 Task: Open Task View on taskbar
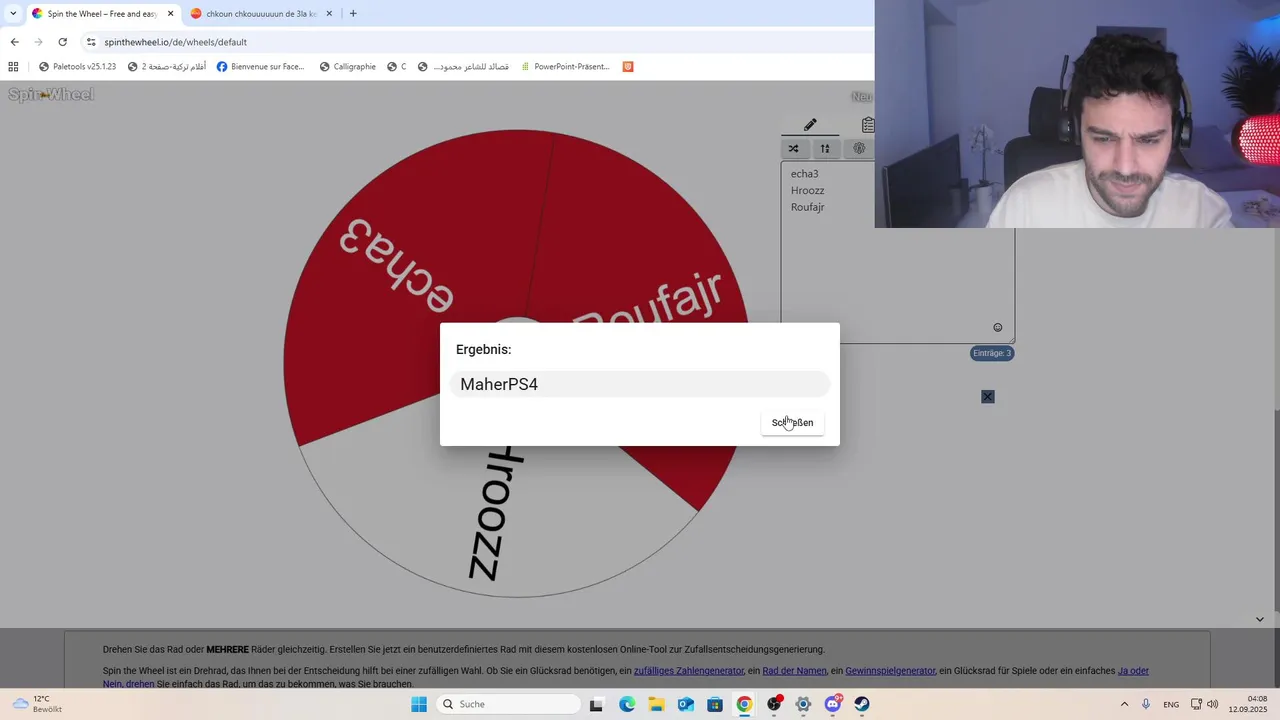pyautogui.click(x=596, y=704)
